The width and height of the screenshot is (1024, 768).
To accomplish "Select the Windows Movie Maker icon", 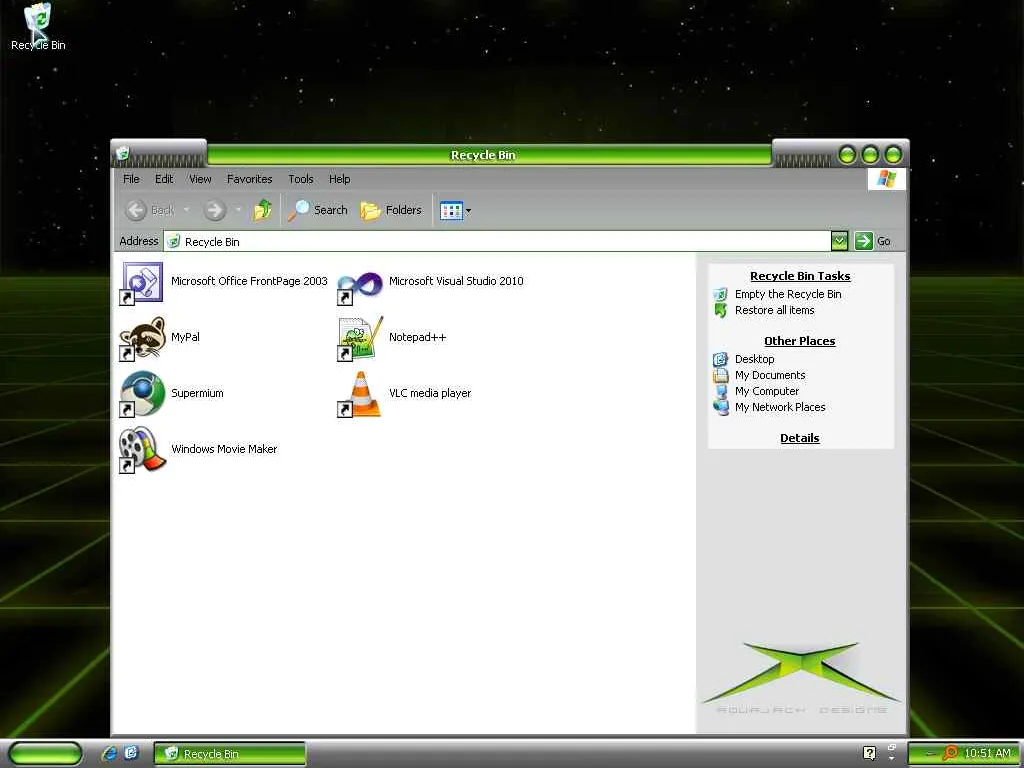I will click(x=142, y=449).
